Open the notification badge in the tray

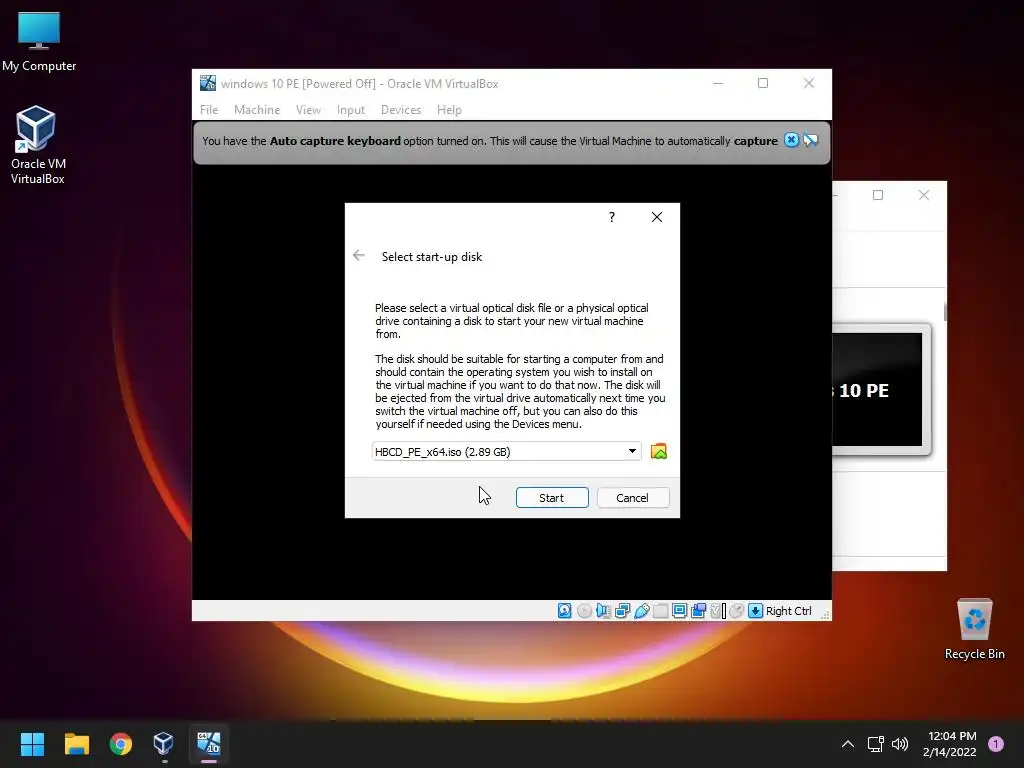pos(996,744)
